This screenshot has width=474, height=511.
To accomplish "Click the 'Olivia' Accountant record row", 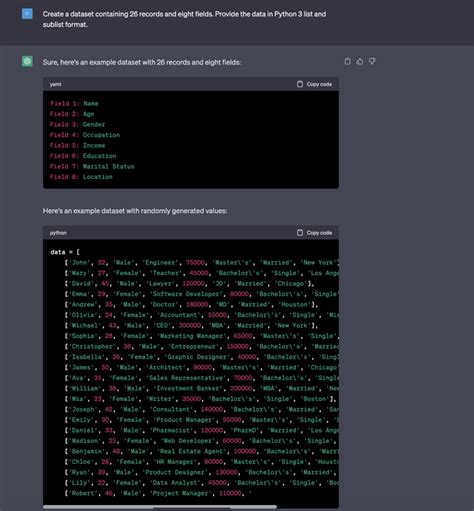I will coord(202,315).
